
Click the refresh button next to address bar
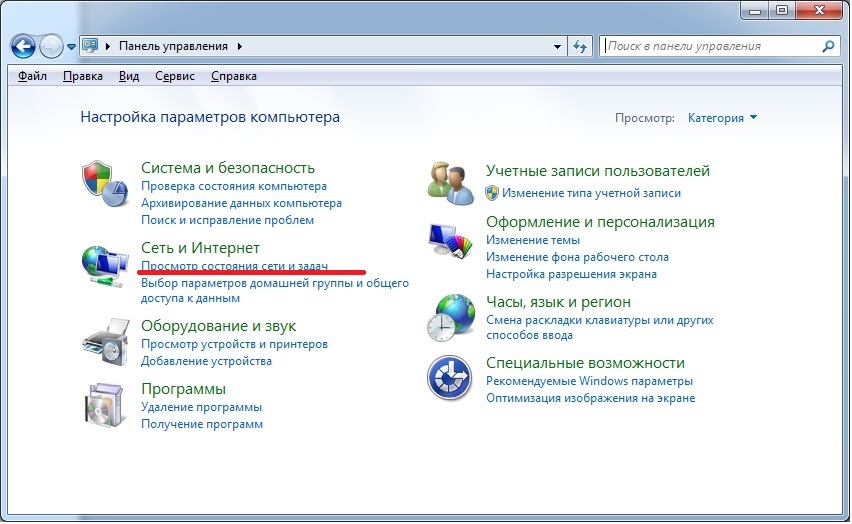[580, 47]
